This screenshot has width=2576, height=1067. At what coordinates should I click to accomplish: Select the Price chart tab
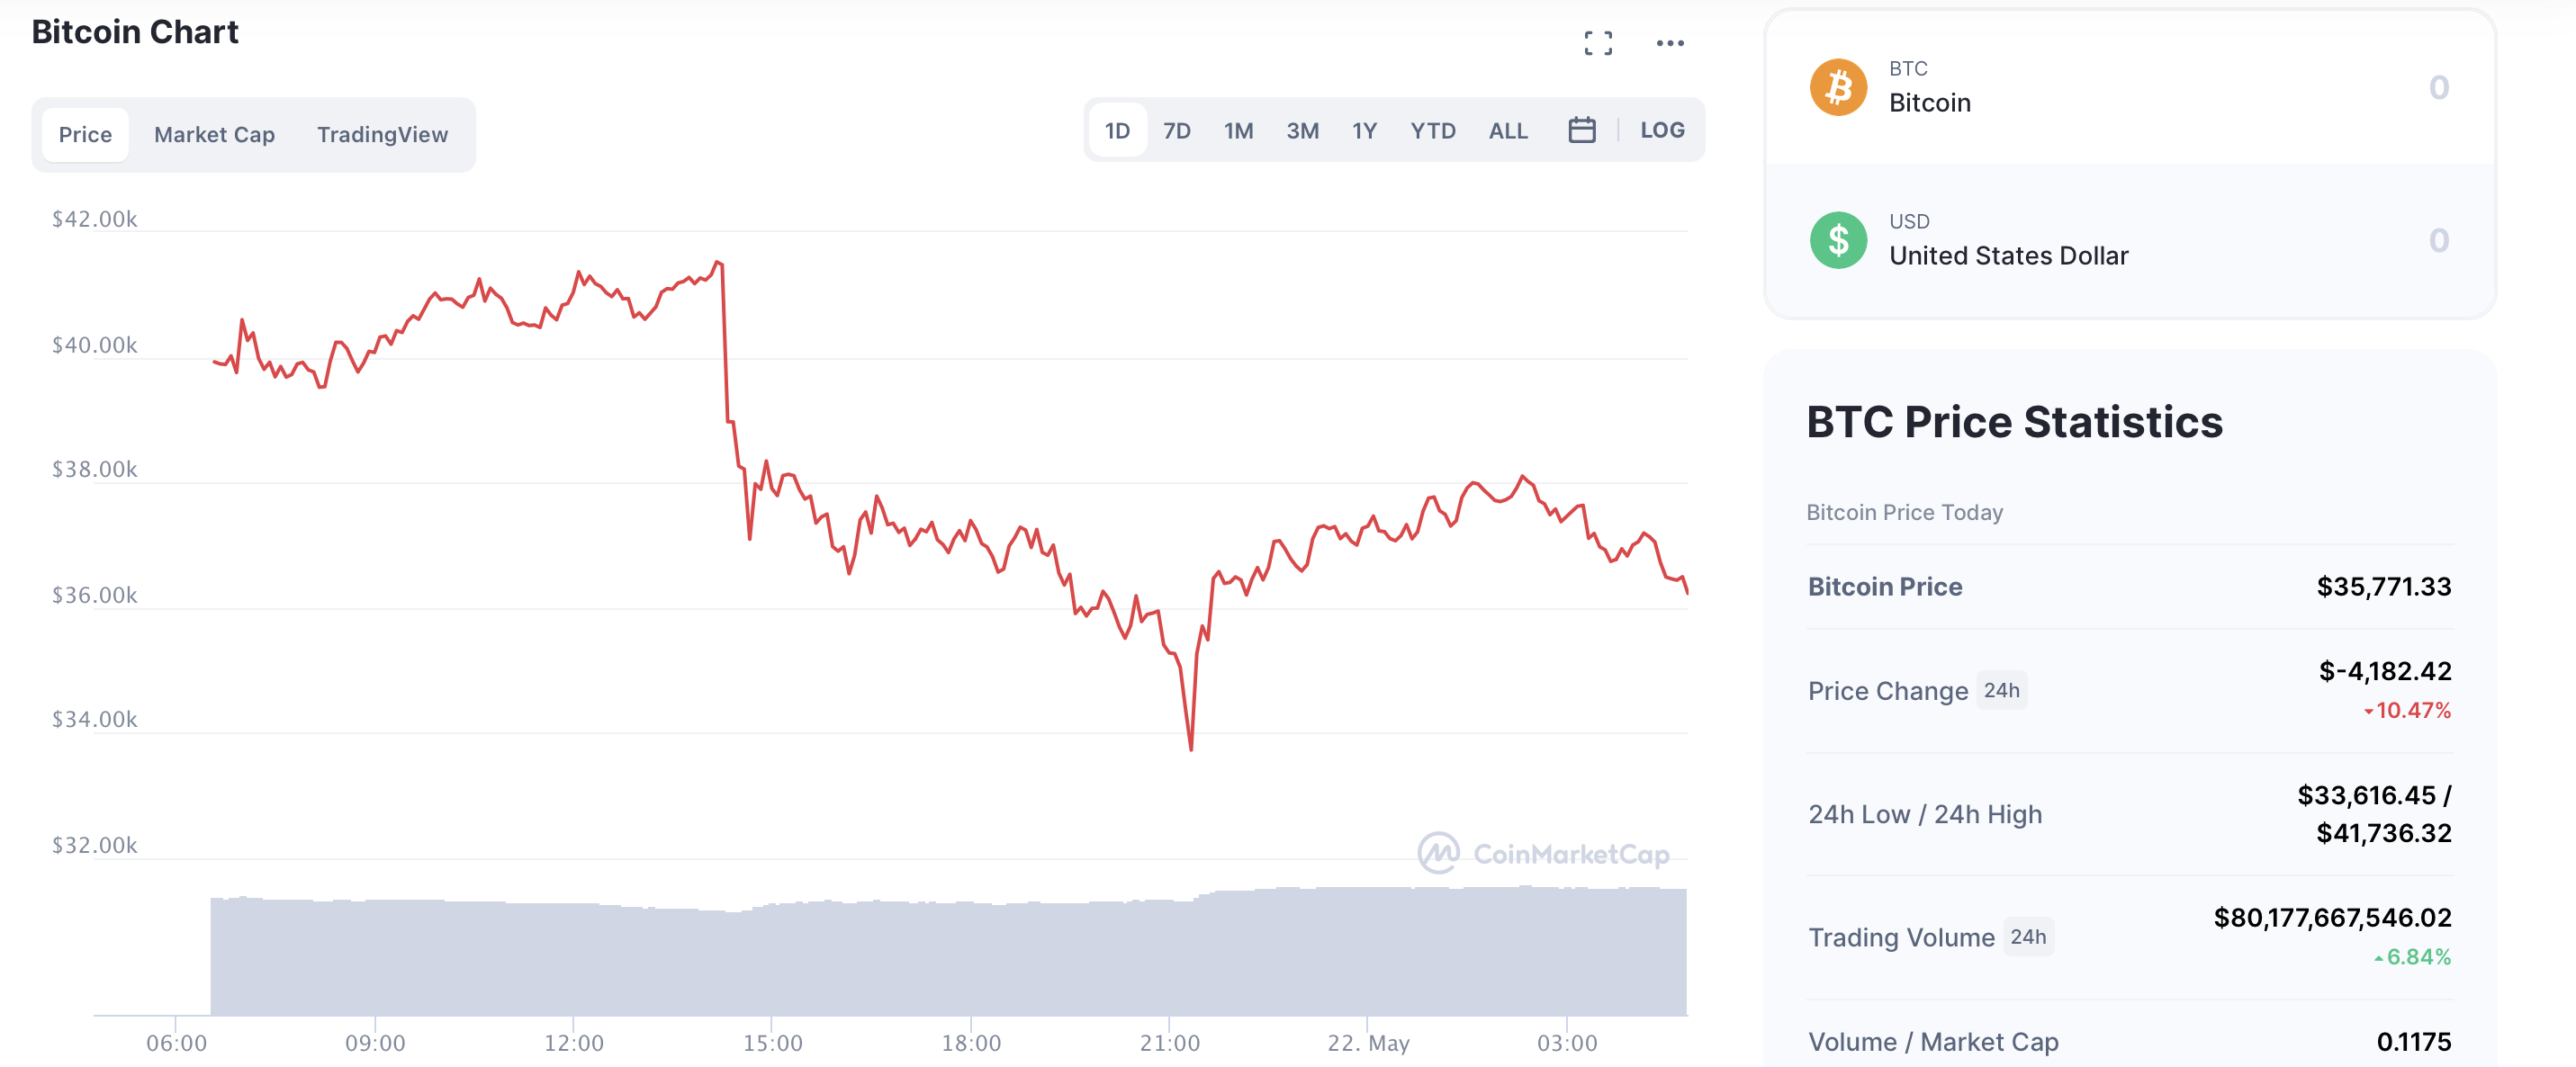(85, 135)
